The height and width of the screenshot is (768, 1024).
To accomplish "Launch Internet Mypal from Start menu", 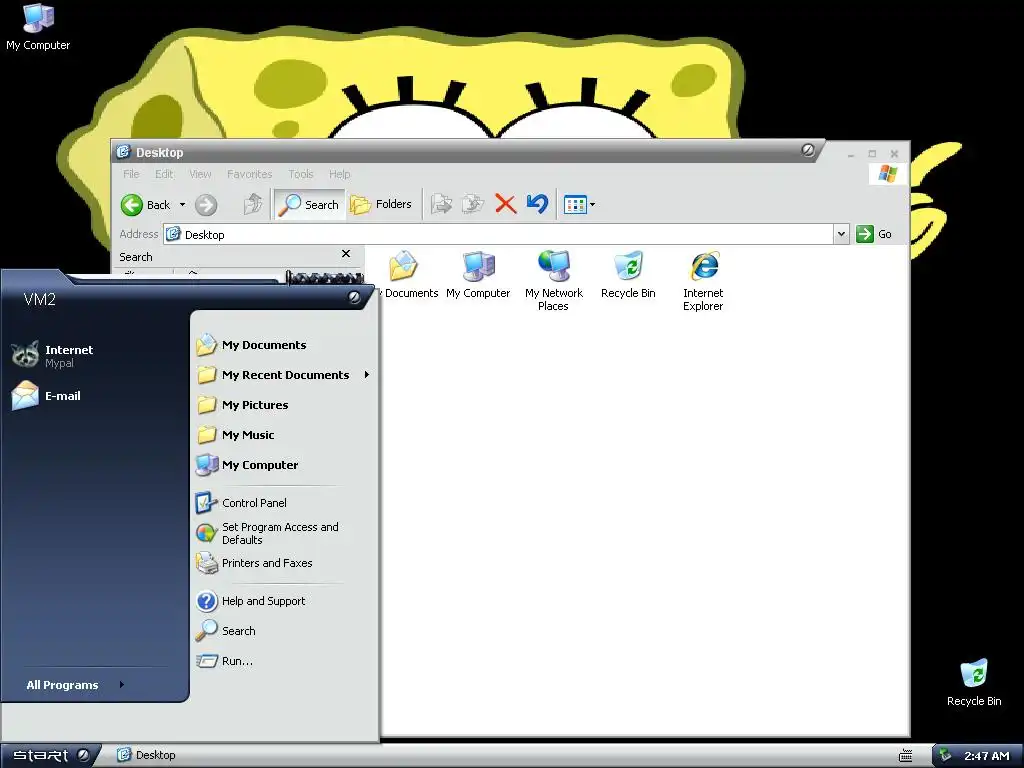I will 54,355.
